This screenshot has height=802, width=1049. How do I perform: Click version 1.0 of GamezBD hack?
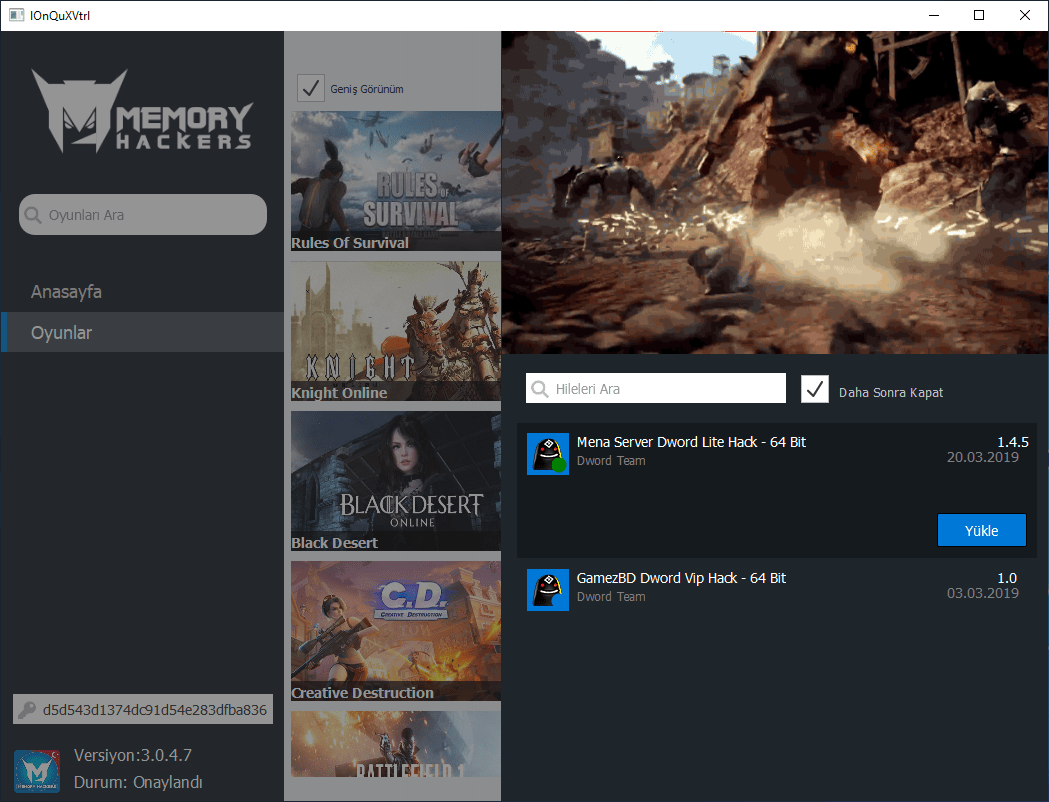coord(1007,578)
